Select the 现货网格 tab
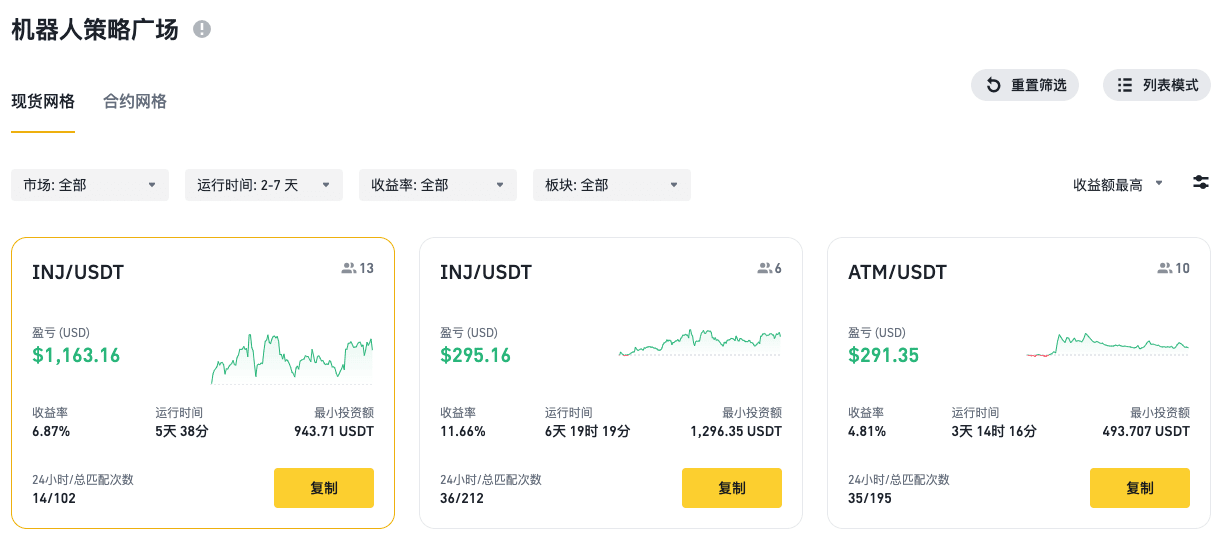The width and height of the screenshot is (1225, 540). 43,101
